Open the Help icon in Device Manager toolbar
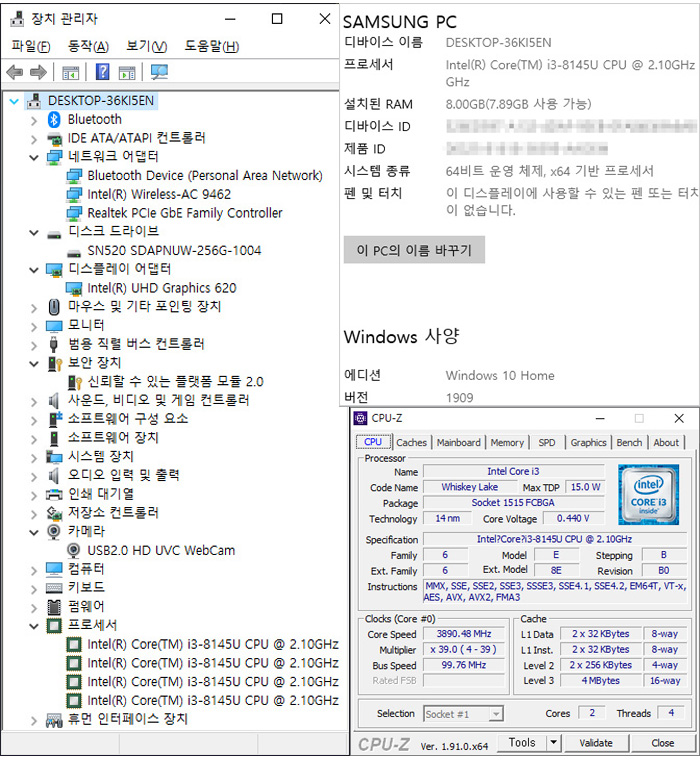This screenshot has width=700, height=761. pyautogui.click(x=102, y=72)
